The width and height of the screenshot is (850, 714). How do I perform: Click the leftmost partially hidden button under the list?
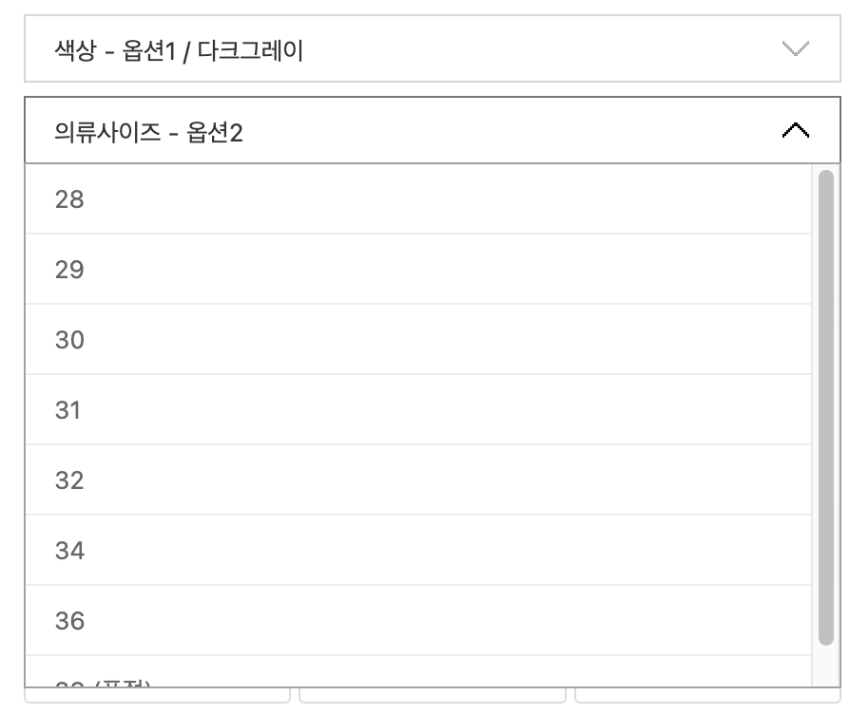pos(157,695)
